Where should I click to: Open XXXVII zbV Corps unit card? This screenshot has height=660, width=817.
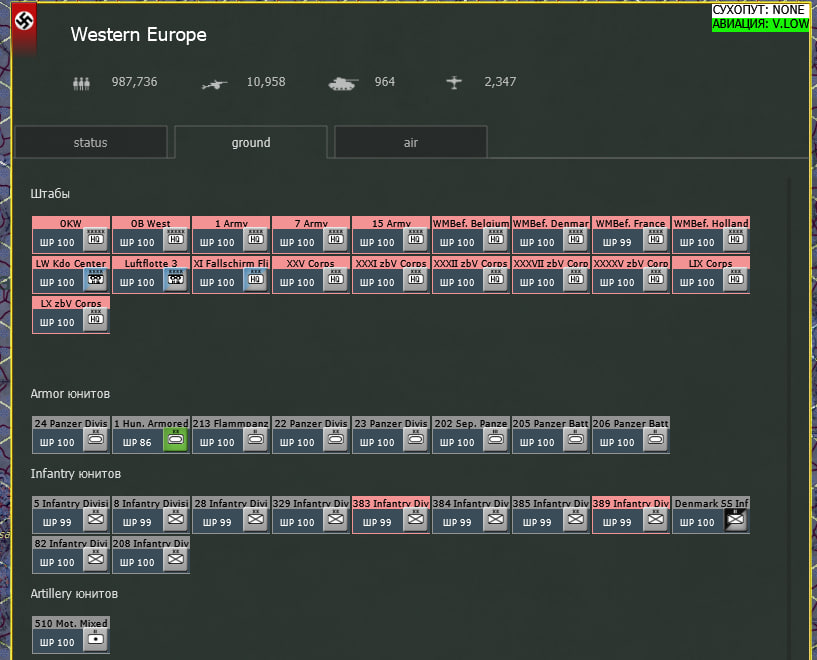pyautogui.click(x=551, y=275)
